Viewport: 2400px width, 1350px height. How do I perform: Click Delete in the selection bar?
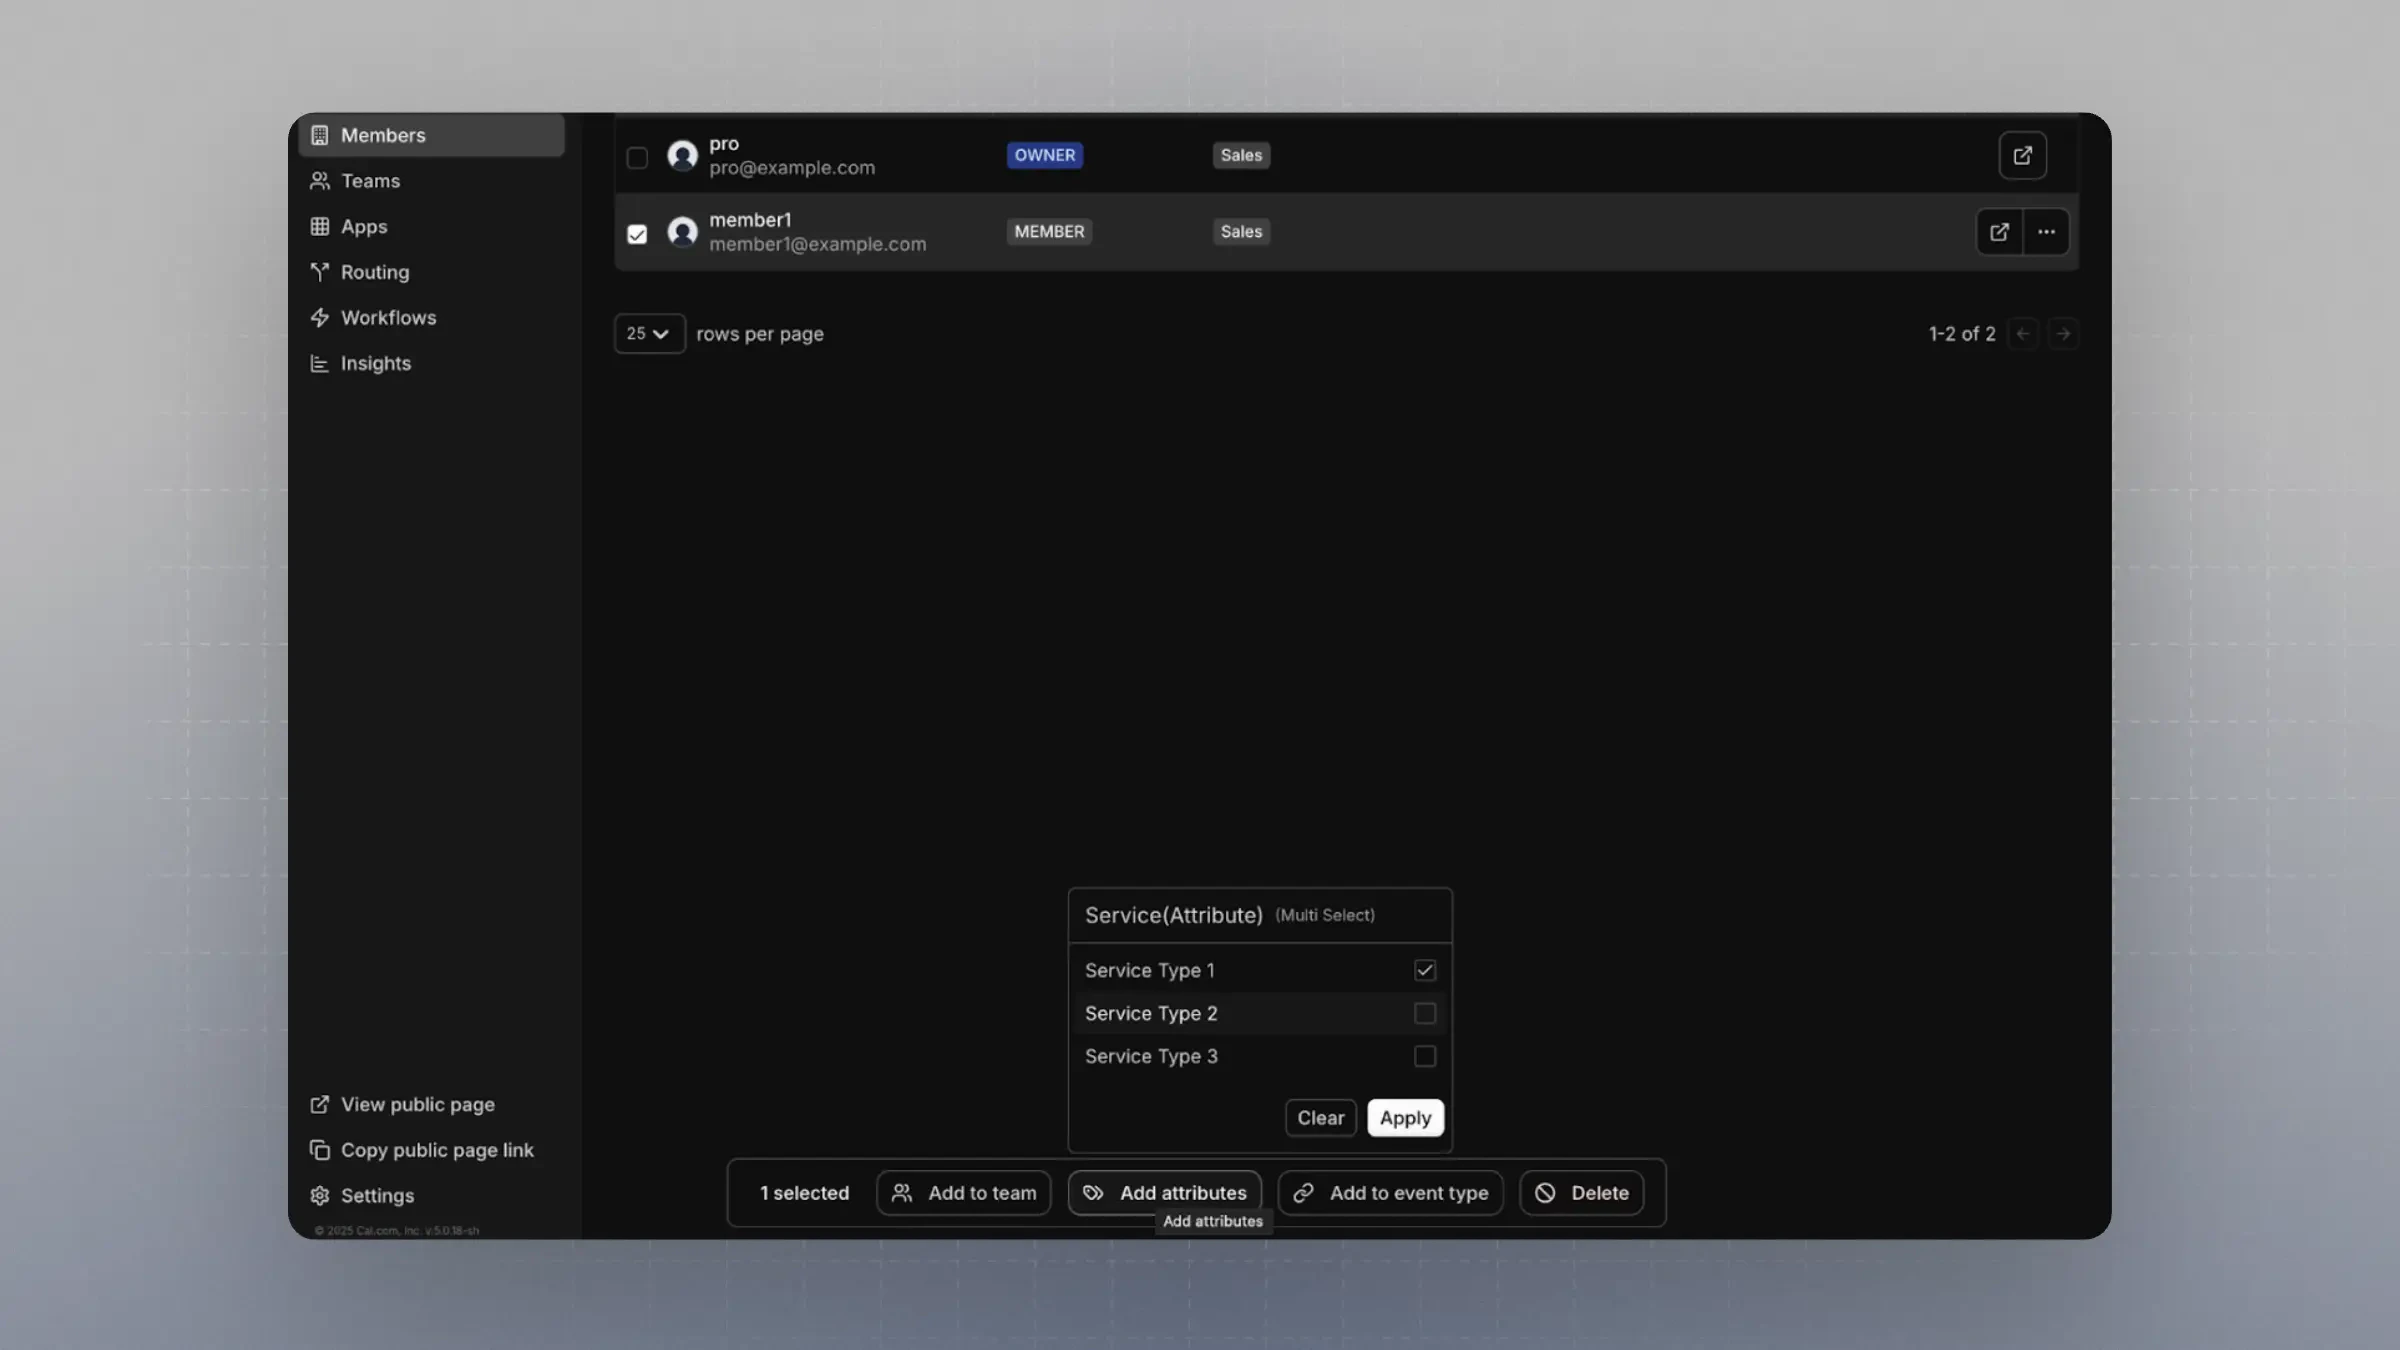point(1581,1193)
